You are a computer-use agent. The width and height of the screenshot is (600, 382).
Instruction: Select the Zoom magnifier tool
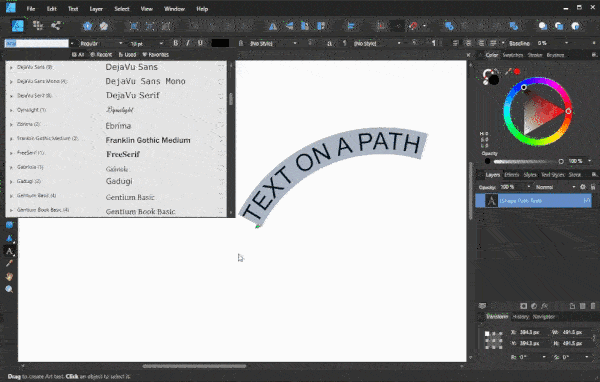[x=10, y=289]
